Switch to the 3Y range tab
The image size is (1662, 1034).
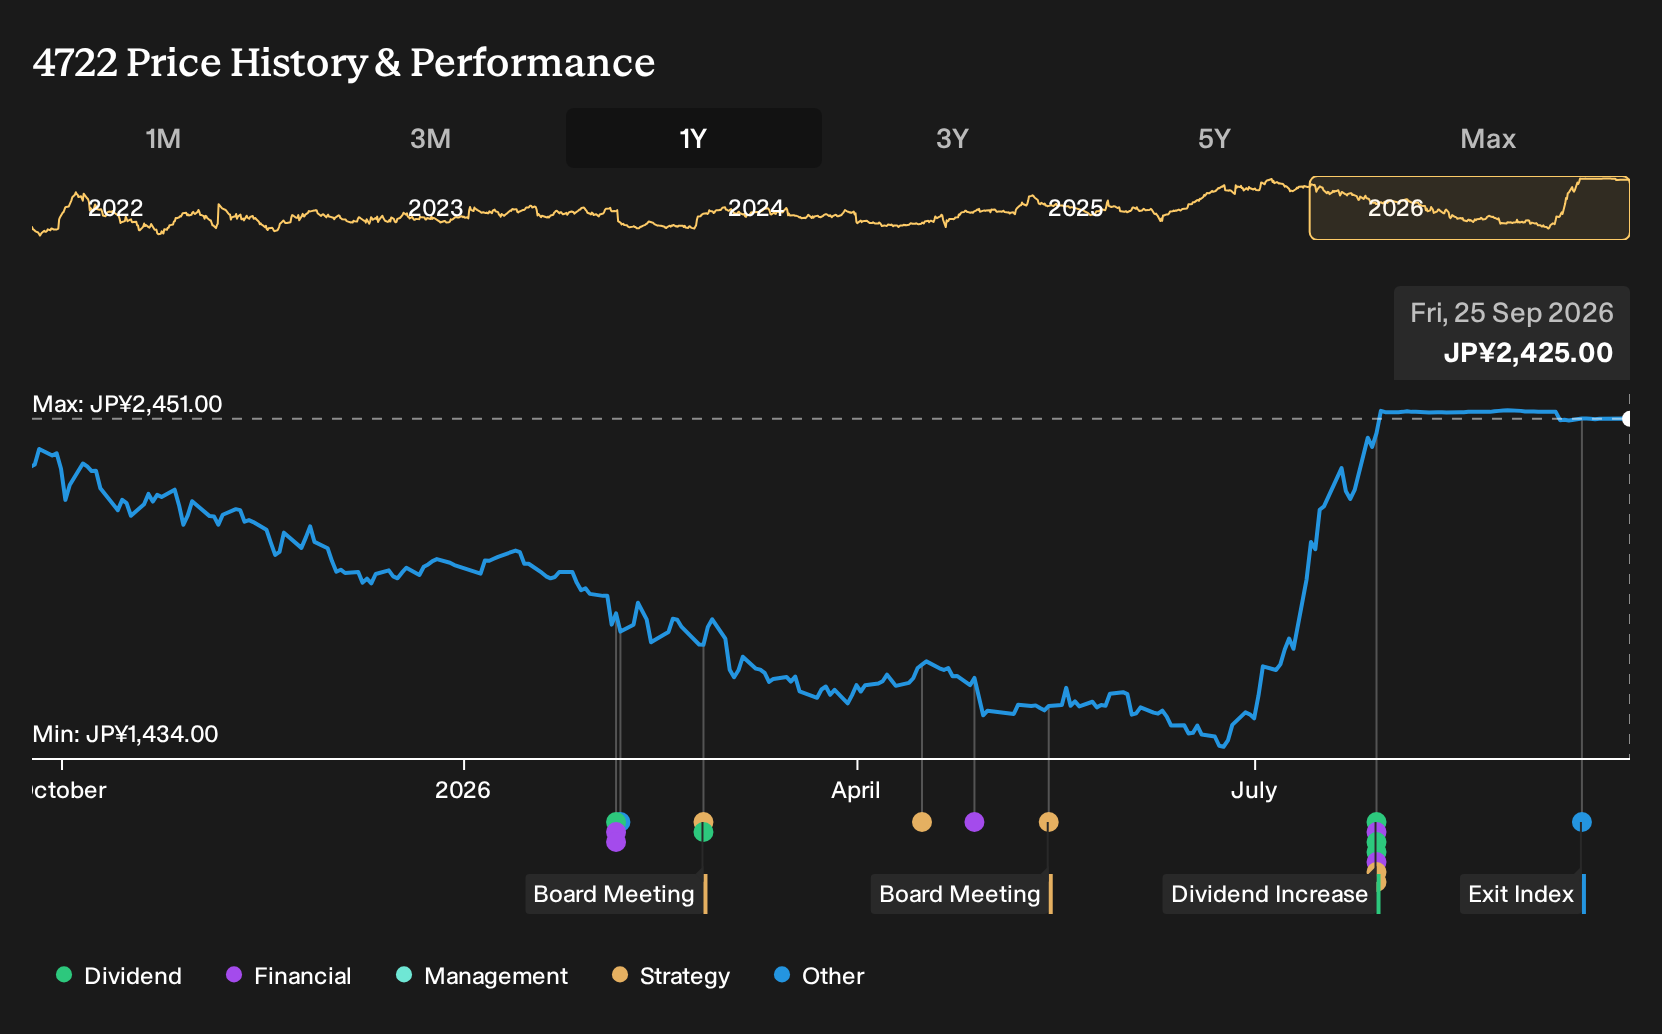[x=952, y=138]
